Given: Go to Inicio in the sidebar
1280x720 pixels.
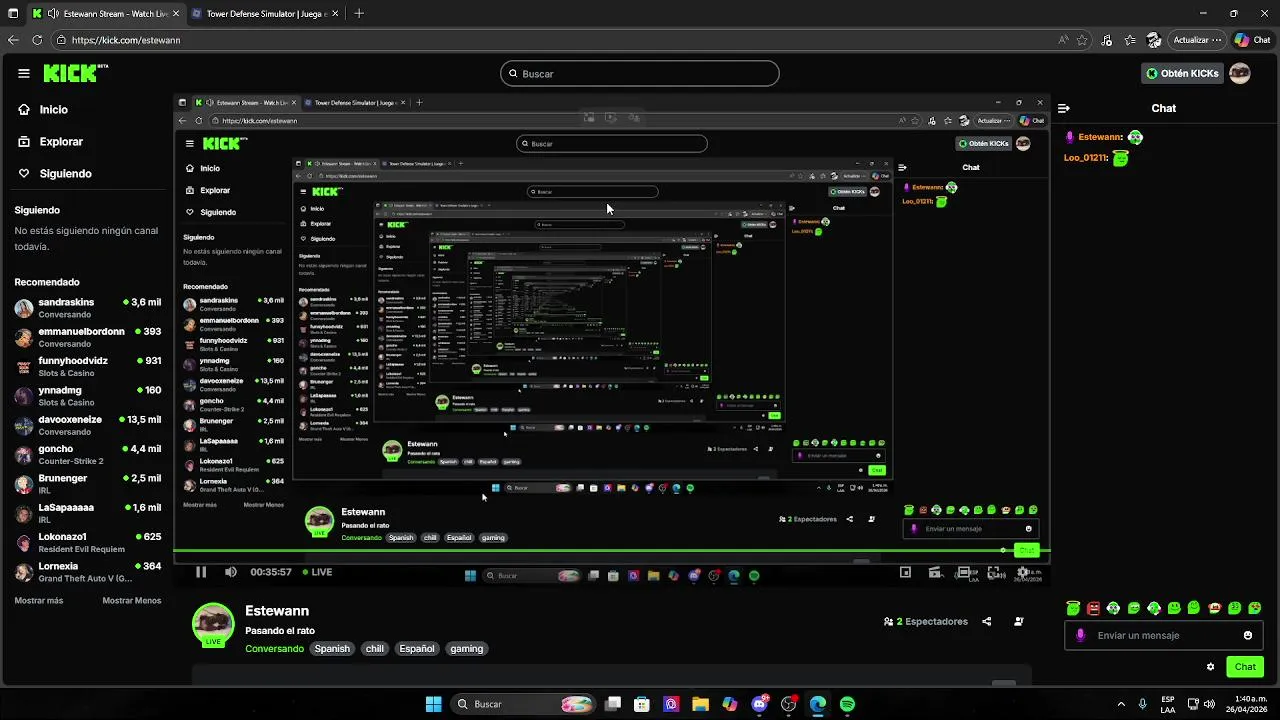Looking at the screenshot, I should point(43,110).
